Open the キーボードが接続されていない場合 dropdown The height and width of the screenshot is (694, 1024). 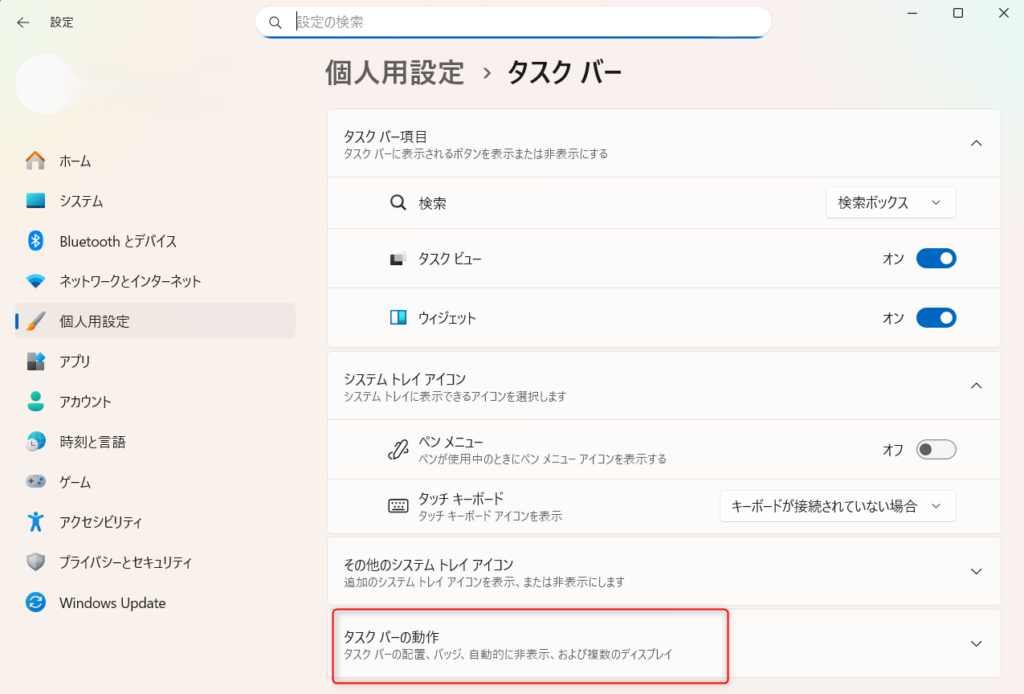837,506
